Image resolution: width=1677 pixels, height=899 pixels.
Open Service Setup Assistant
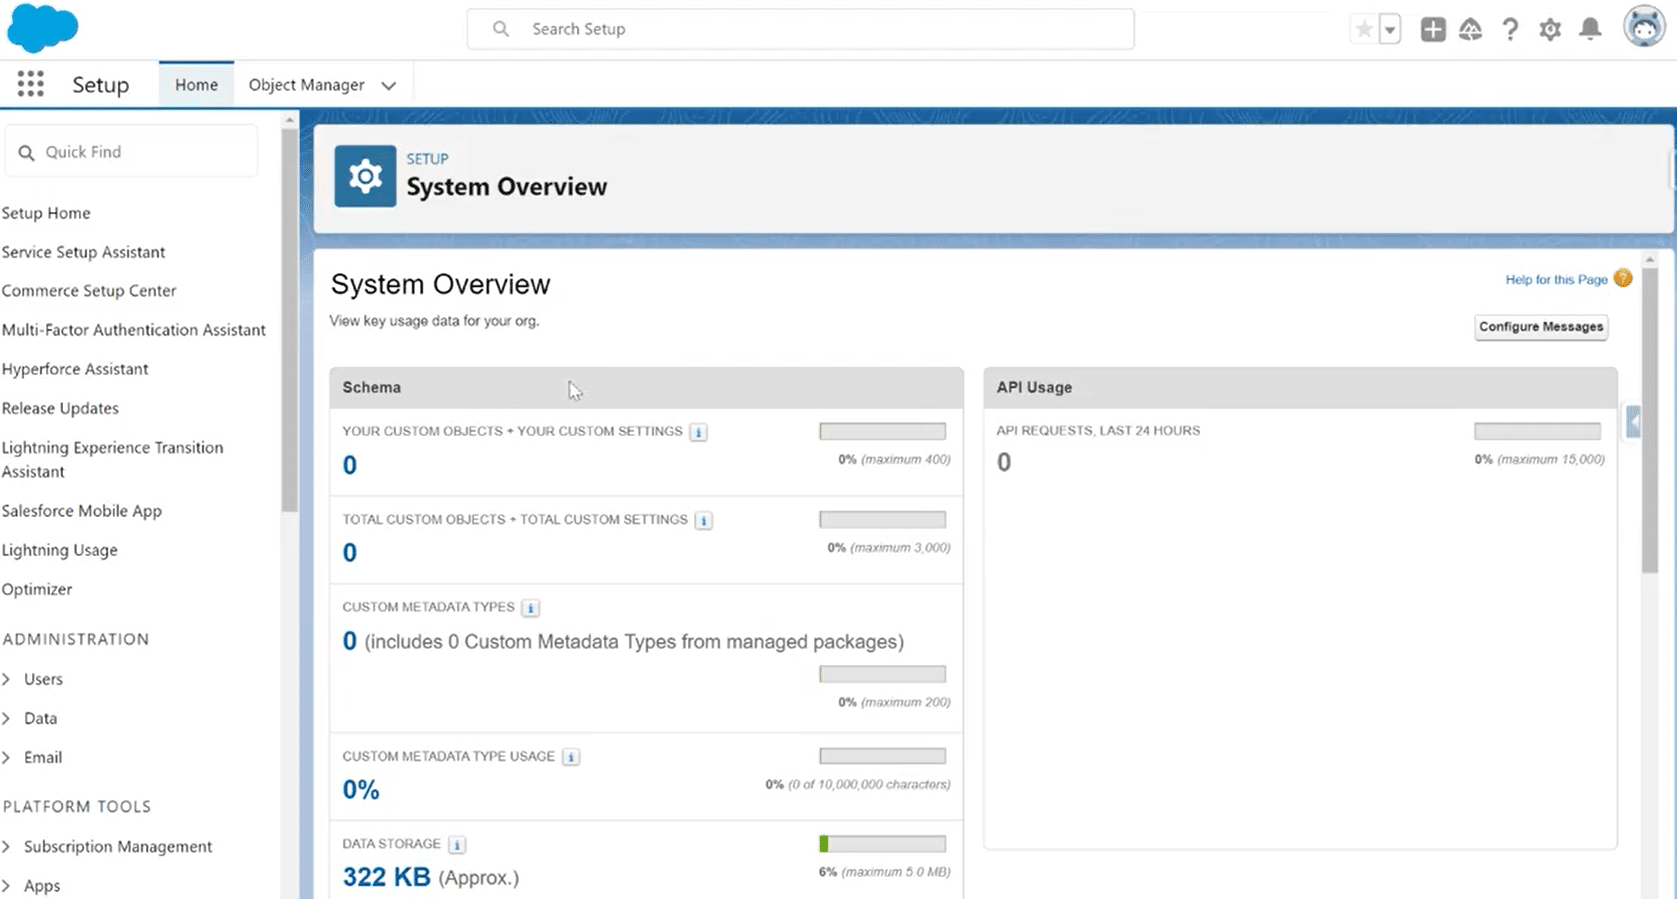(83, 252)
